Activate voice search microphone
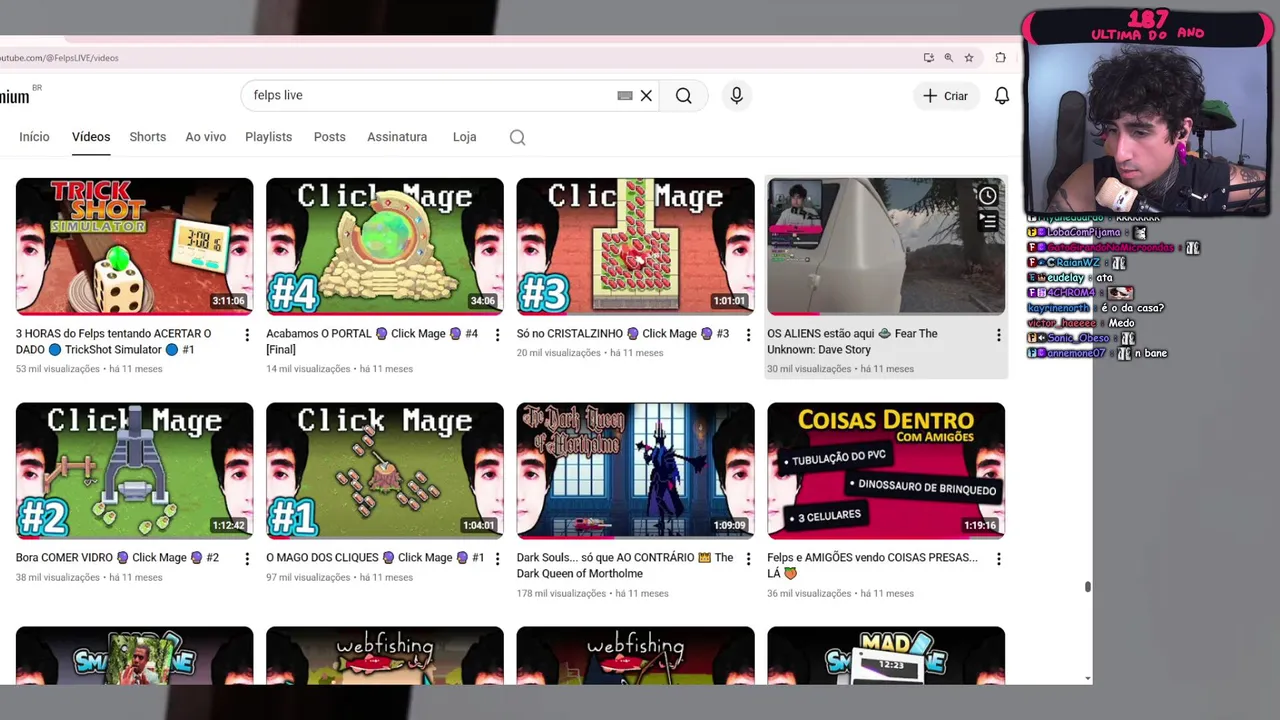1280x720 pixels. pos(737,96)
